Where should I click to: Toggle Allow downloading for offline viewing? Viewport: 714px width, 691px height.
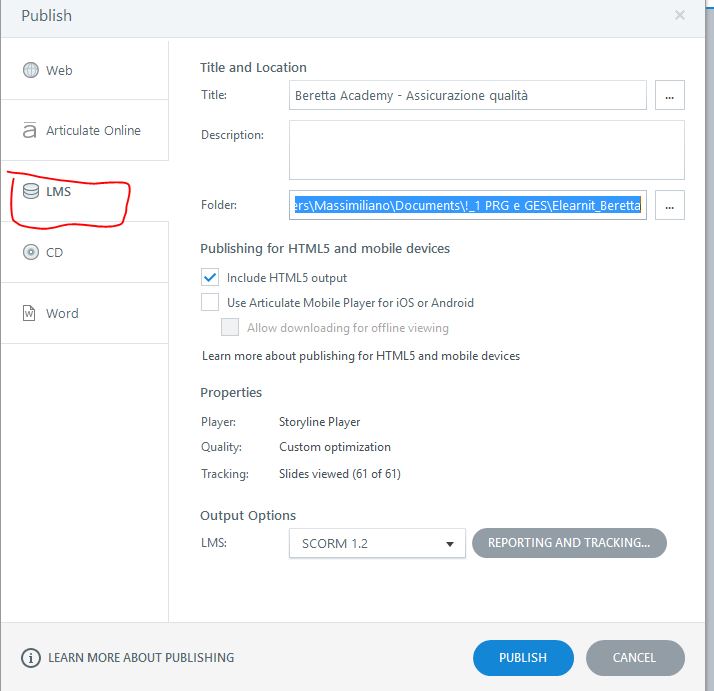pyautogui.click(x=230, y=327)
